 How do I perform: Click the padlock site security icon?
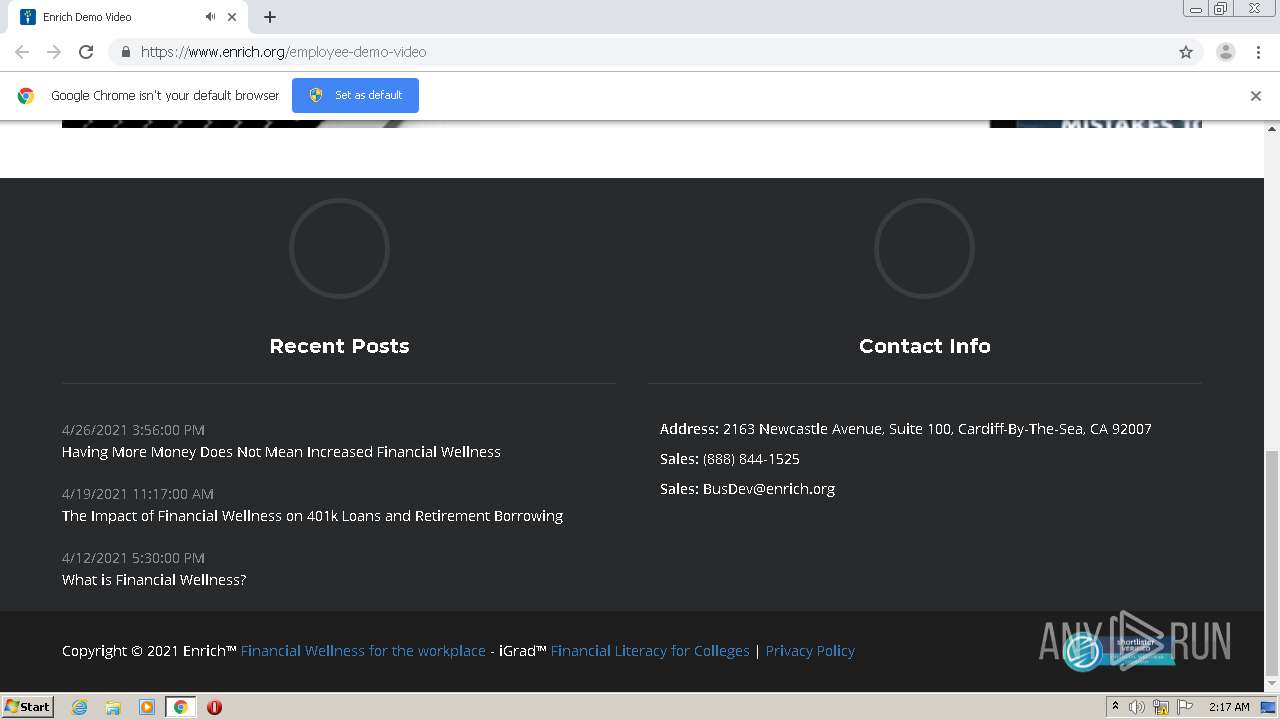tap(125, 52)
